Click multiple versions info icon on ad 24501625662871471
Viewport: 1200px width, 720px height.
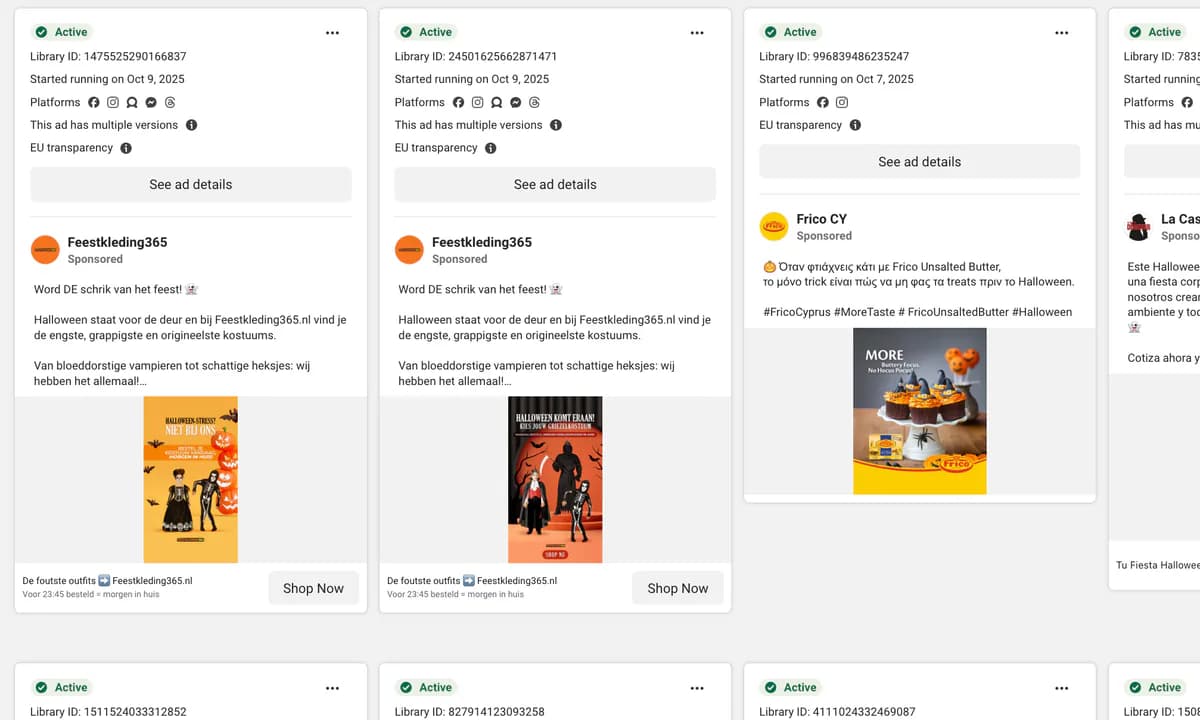(556, 125)
